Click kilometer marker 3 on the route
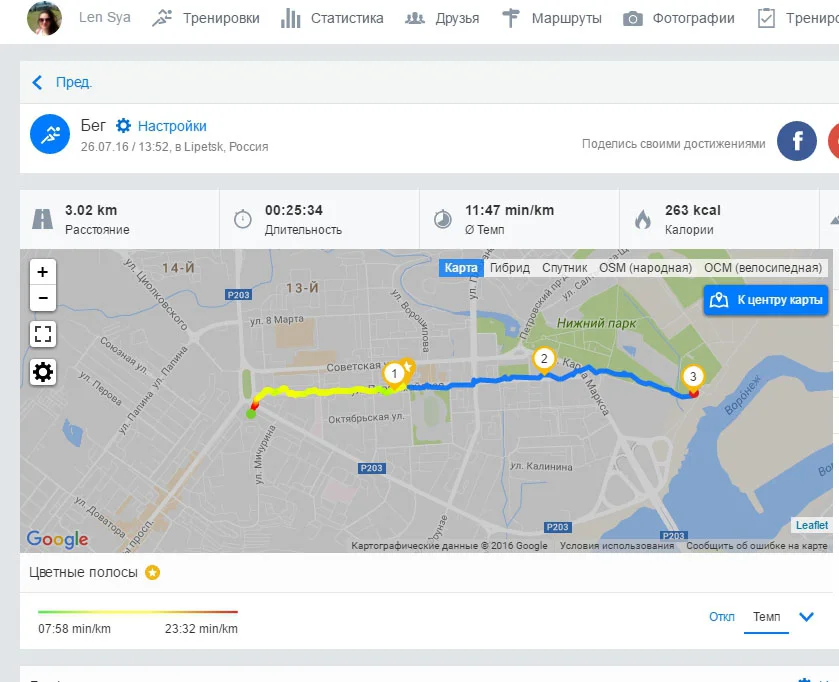839x682 pixels. coord(693,378)
